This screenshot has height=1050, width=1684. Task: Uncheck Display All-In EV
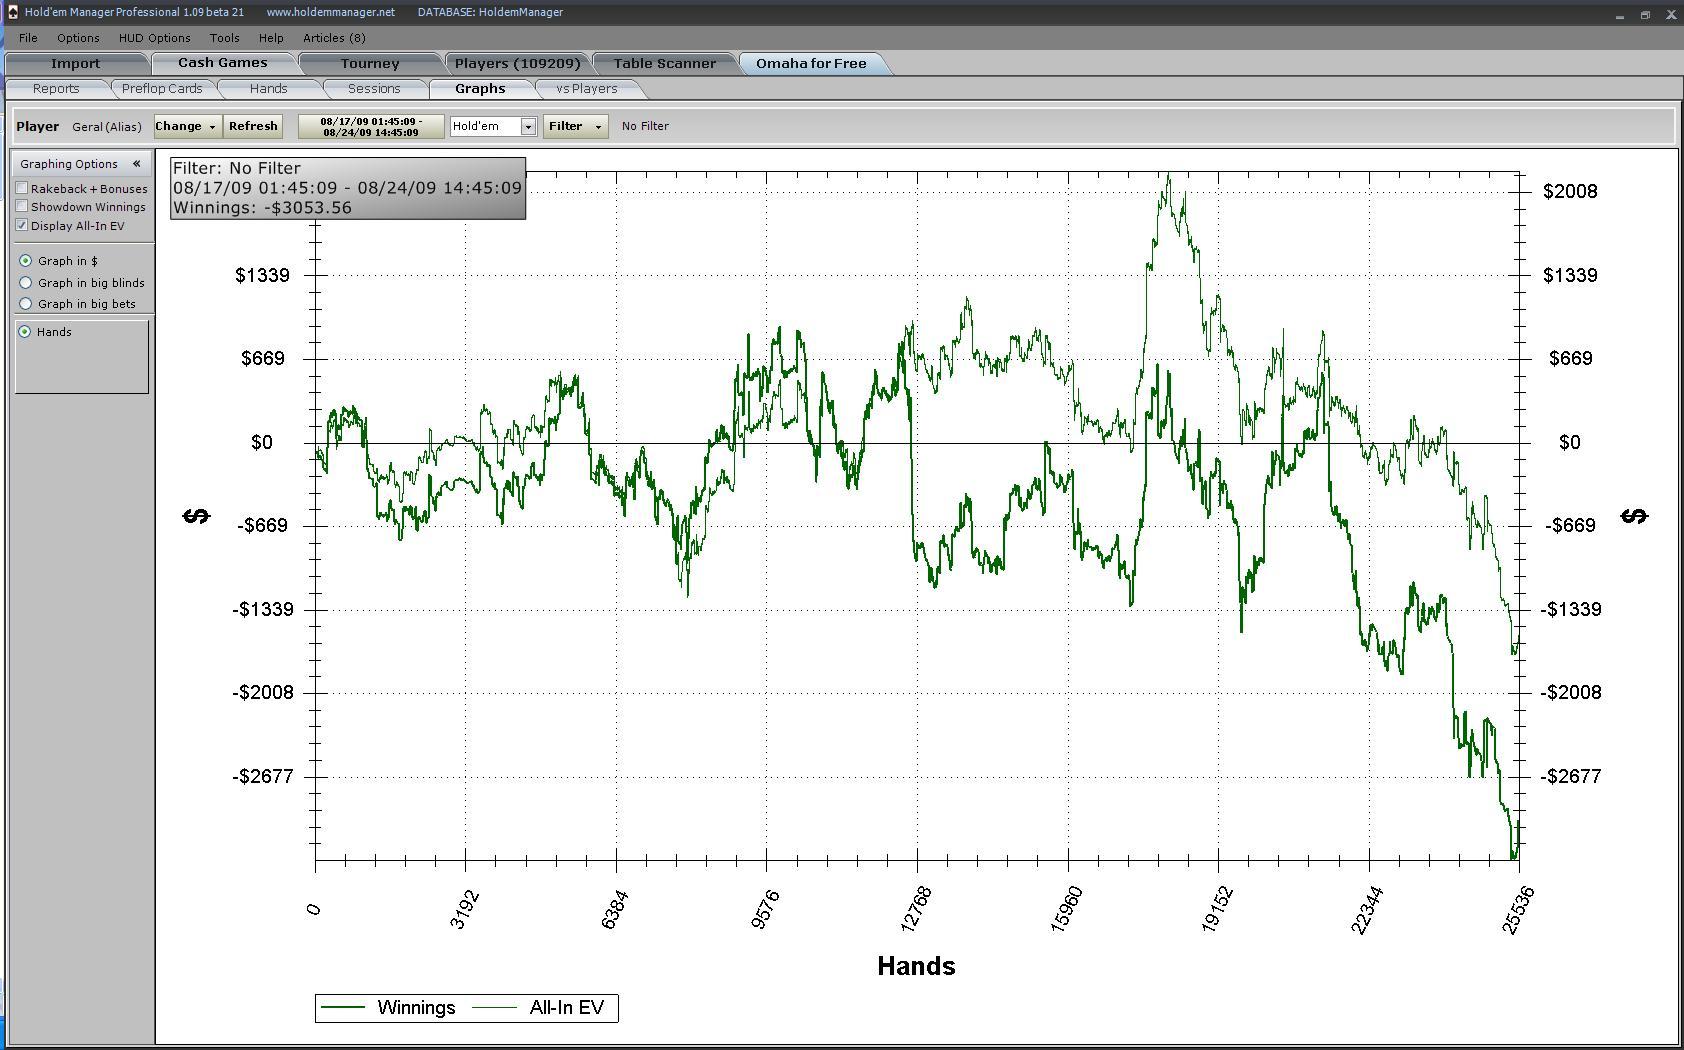coord(22,225)
